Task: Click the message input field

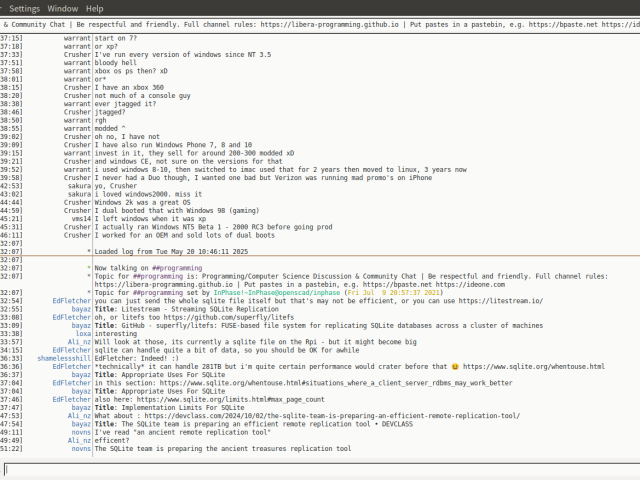Action: tap(322, 469)
